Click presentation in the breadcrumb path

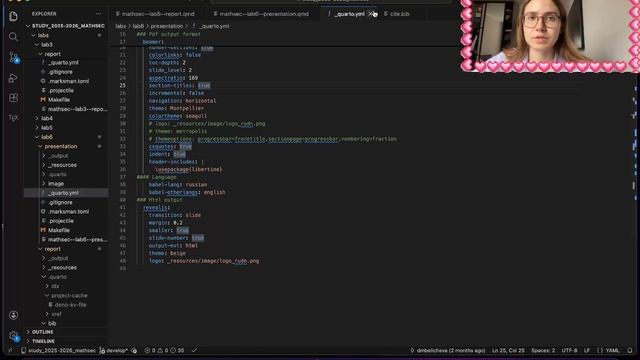click(167, 26)
